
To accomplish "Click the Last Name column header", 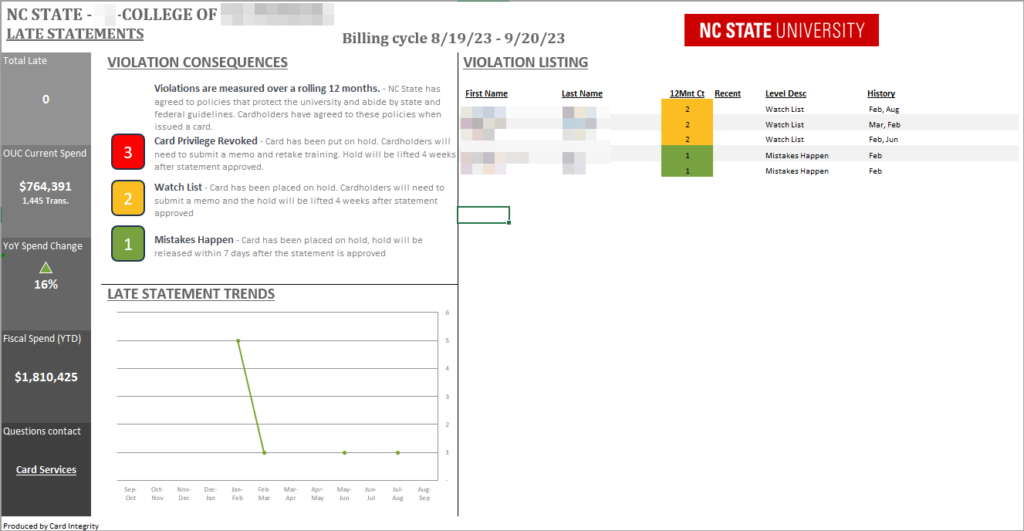I will [582, 93].
